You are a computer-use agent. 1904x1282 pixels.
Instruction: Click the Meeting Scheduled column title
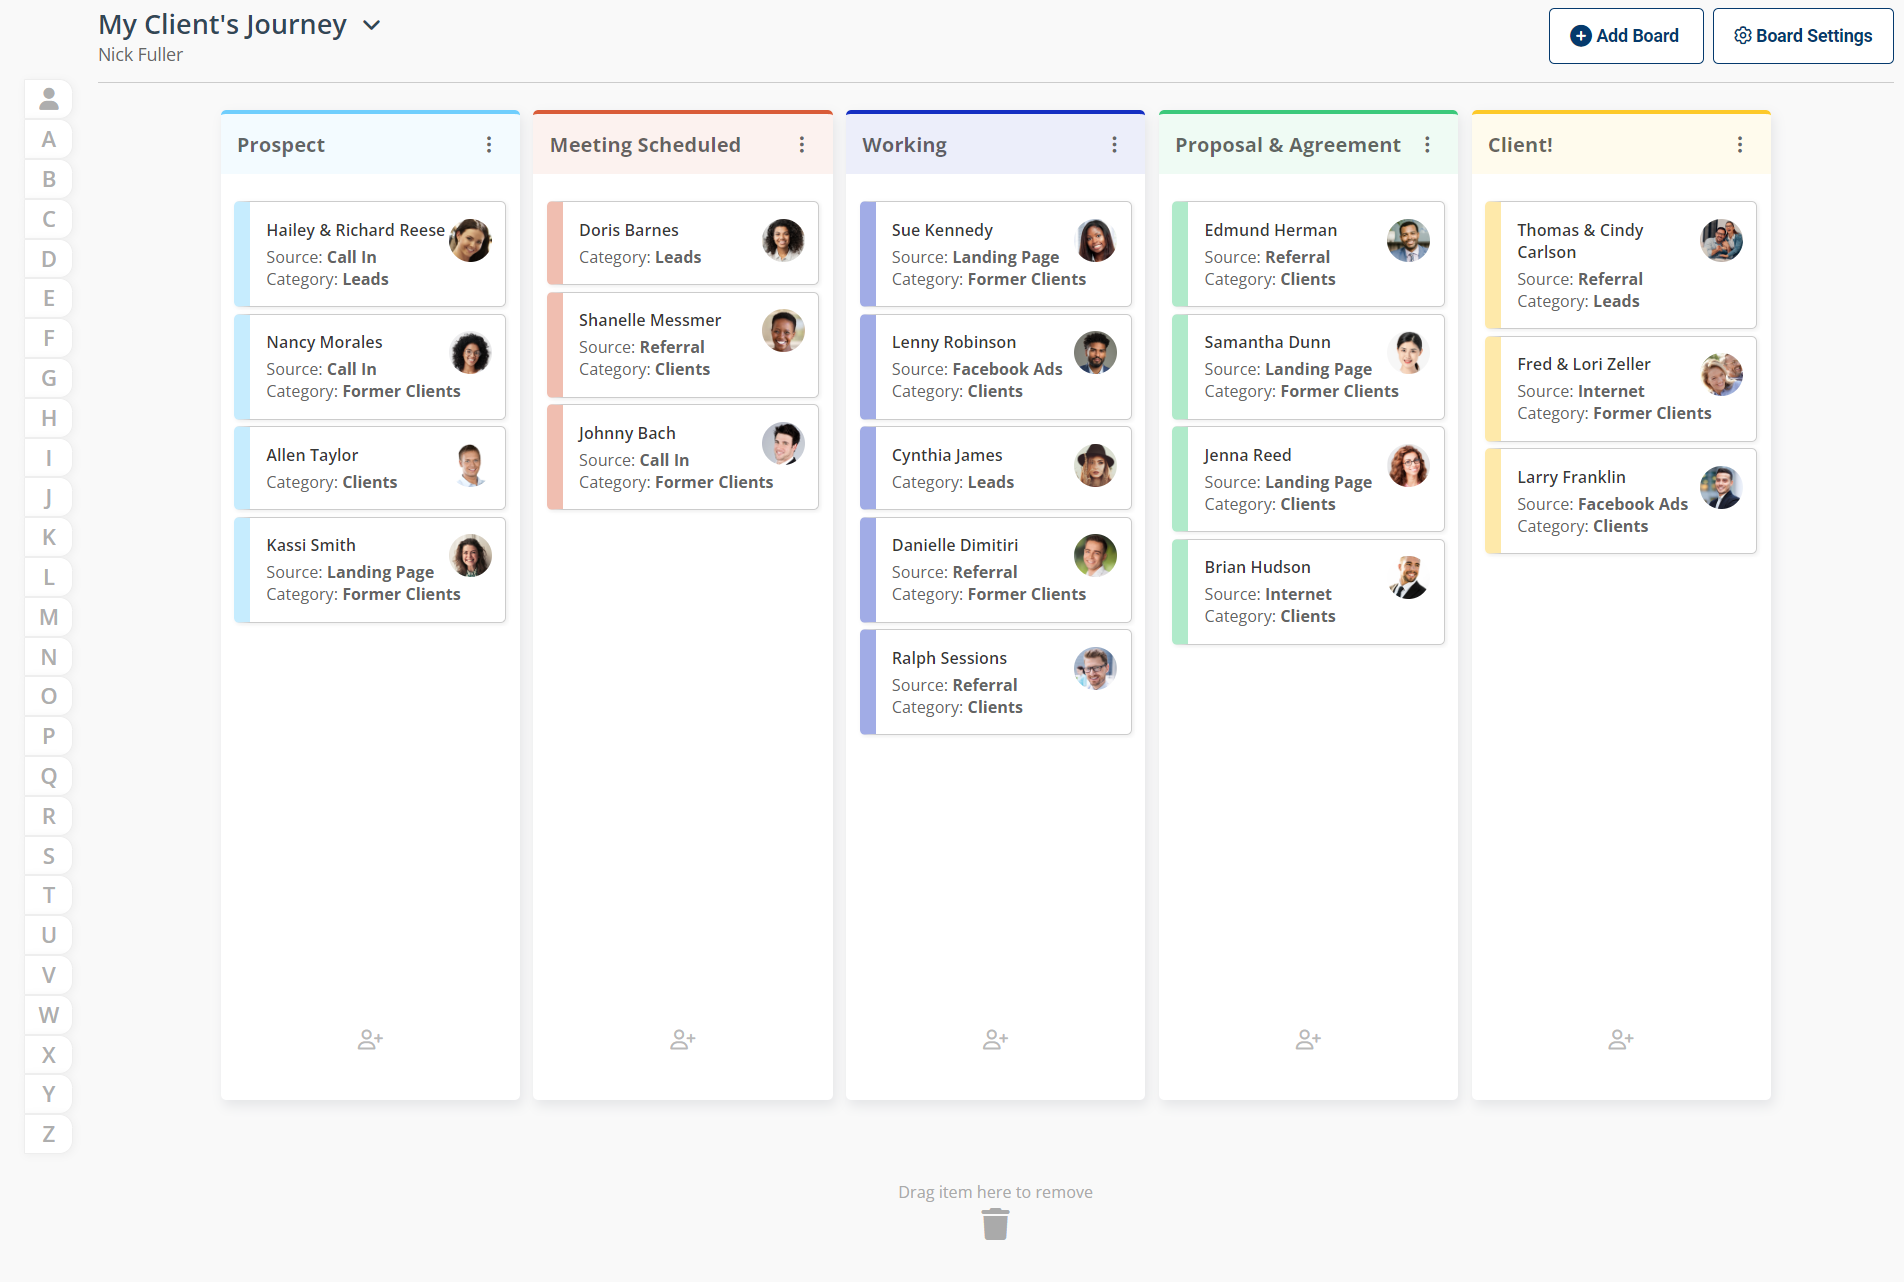coord(645,145)
